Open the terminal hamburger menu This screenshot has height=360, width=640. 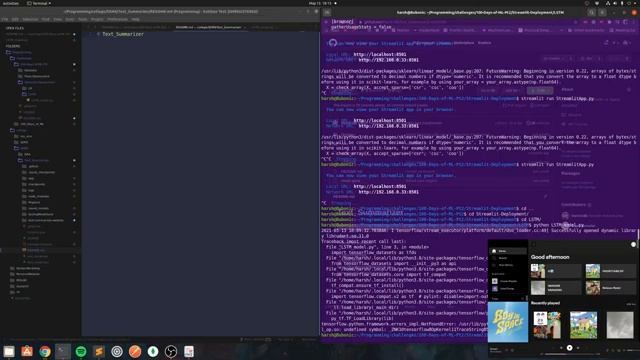(x=602, y=13)
